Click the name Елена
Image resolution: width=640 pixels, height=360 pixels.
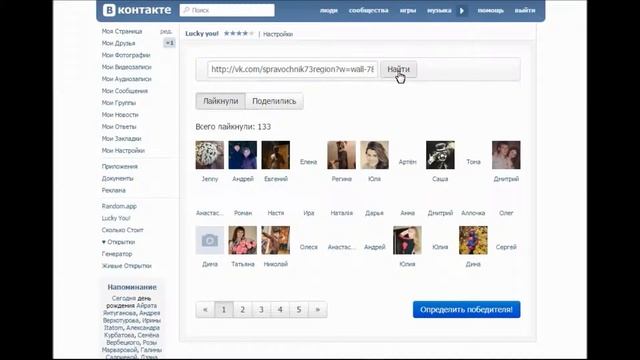(x=309, y=162)
